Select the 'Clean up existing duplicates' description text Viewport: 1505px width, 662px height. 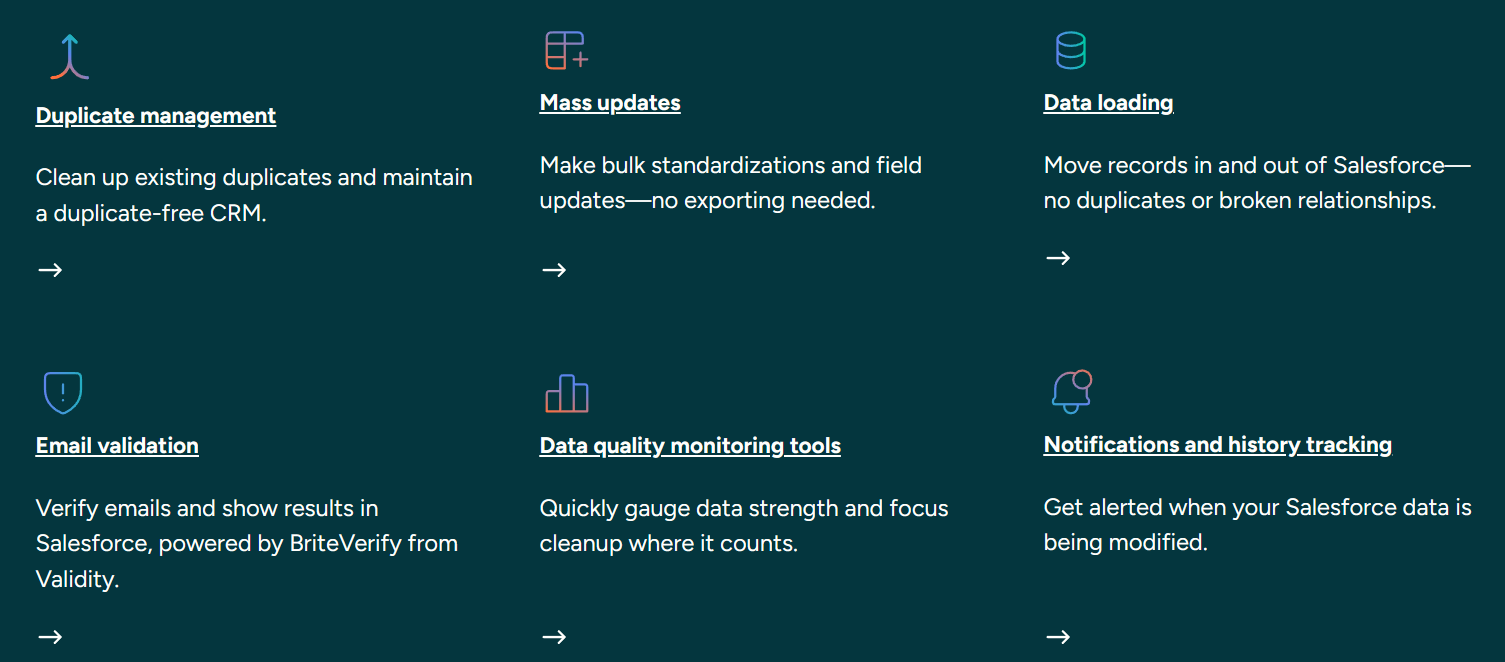254,195
